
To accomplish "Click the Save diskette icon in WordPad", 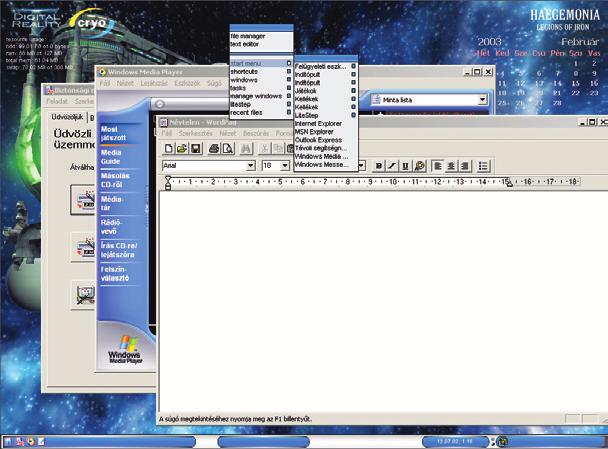I will [x=195, y=148].
